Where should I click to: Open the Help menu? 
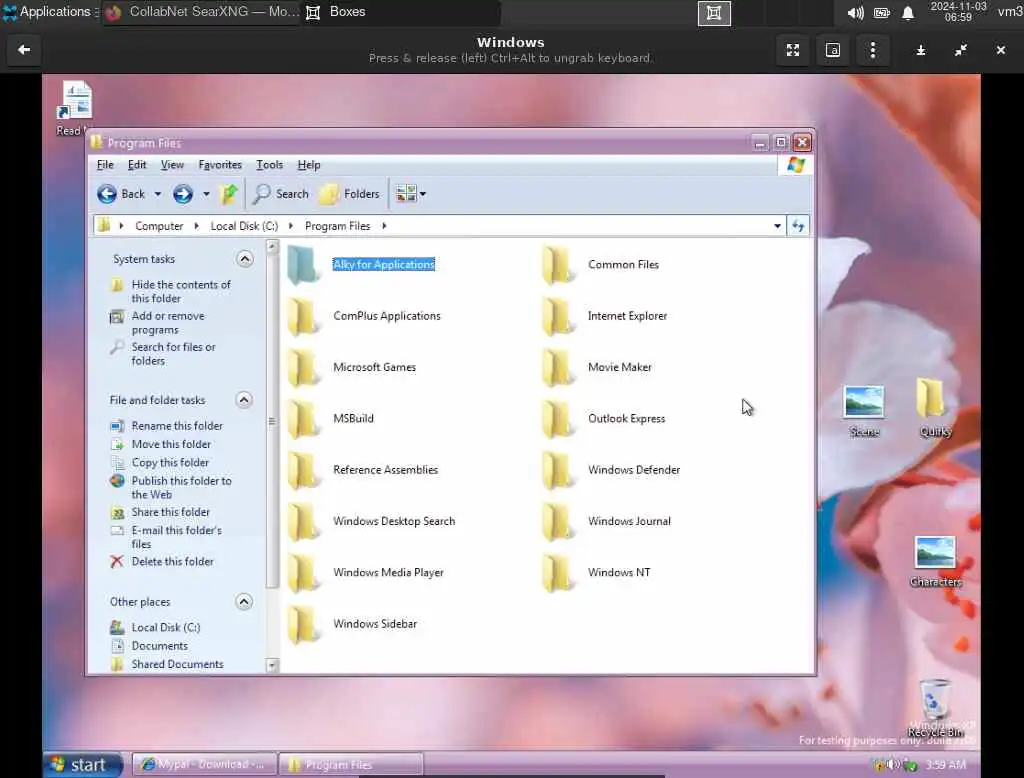309,165
